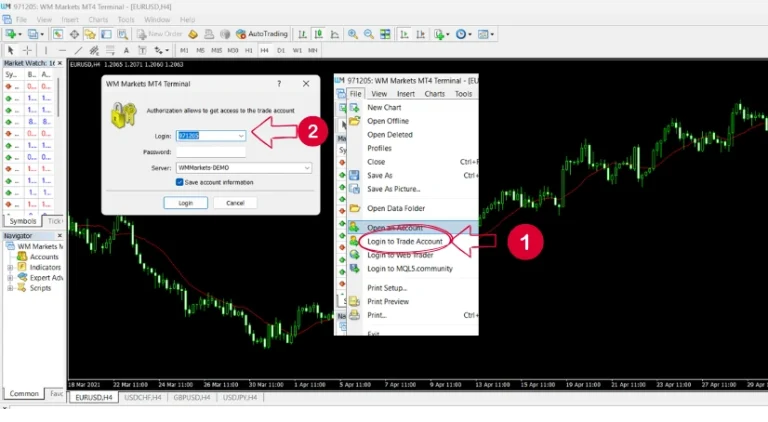
Task: Choose Save As Picture menu entry
Action: (394, 189)
